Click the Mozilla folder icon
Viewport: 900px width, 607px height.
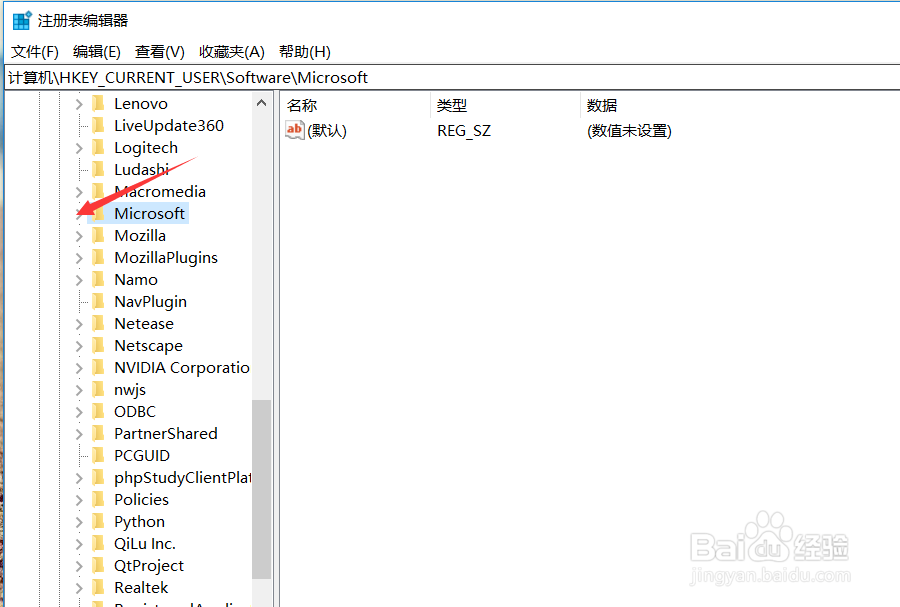(x=99, y=235)
